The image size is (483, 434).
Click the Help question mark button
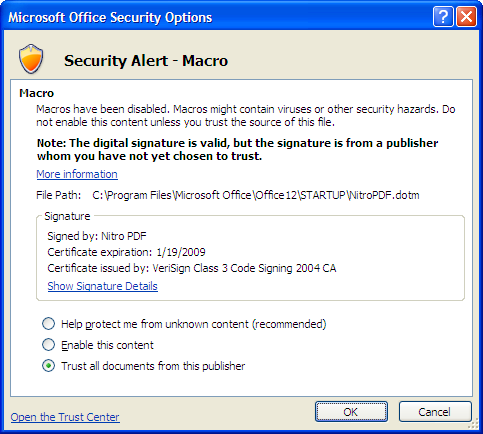[x=443, y=16]
